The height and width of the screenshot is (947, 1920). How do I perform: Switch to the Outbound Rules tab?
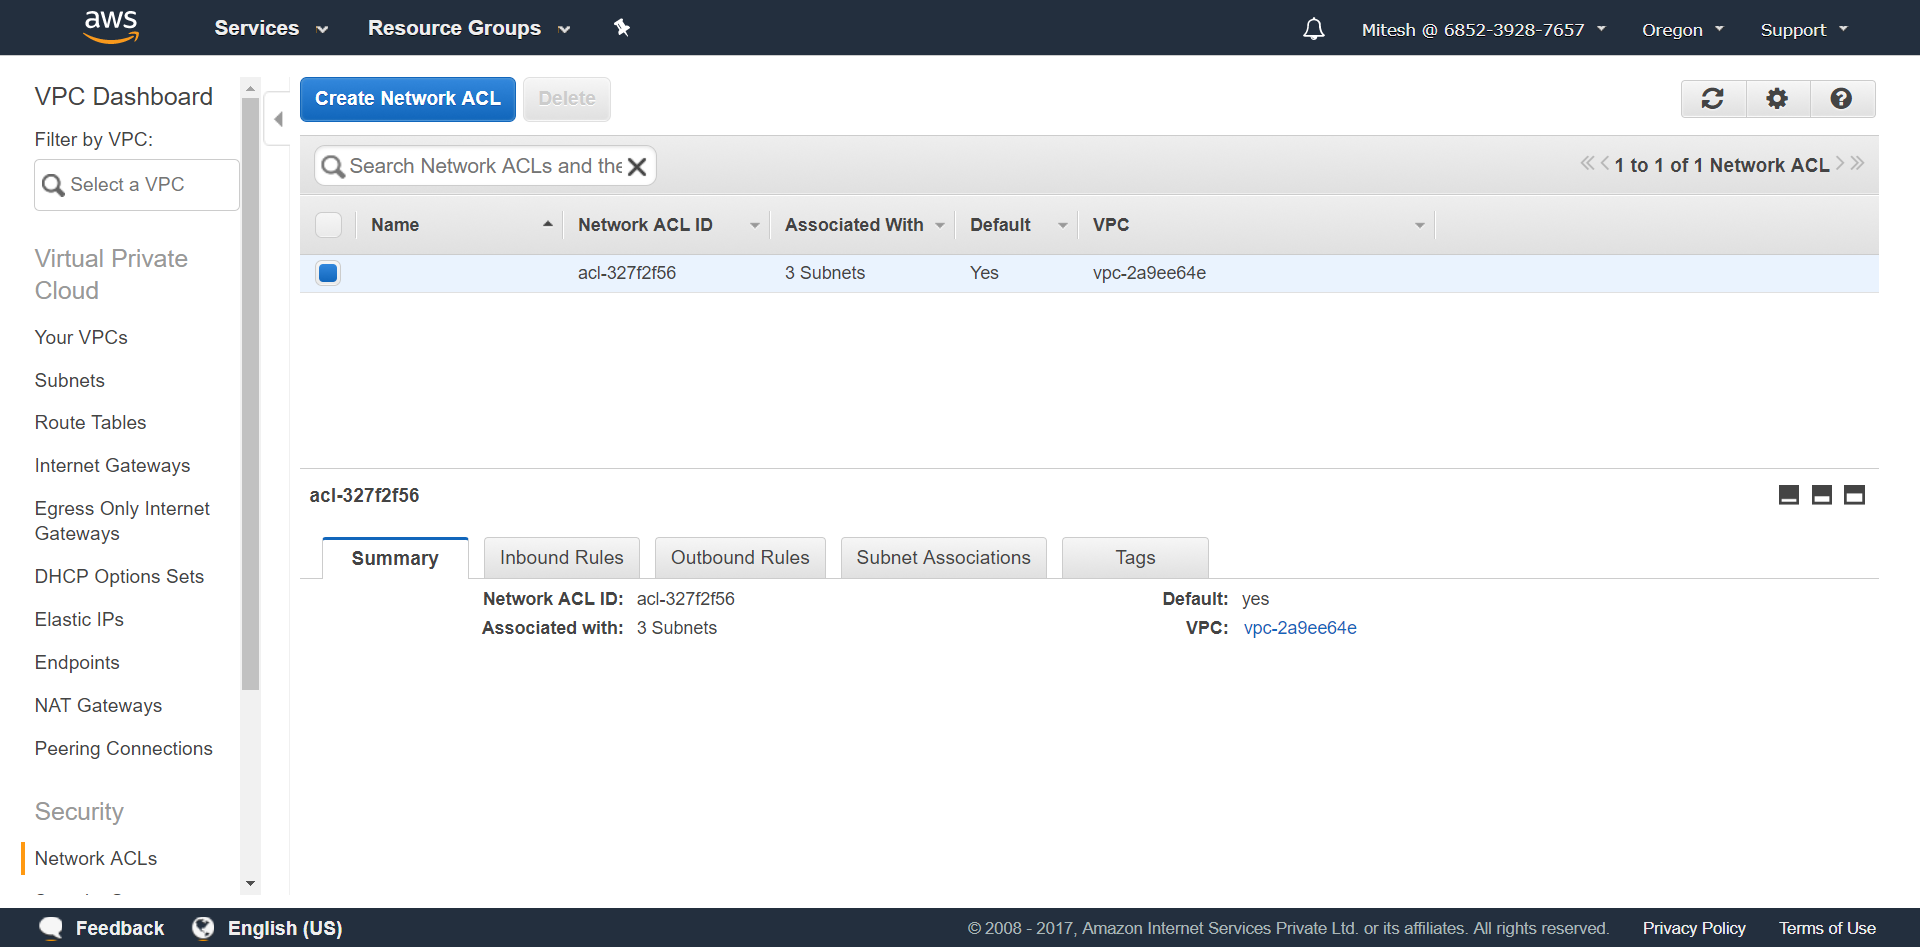[740, 557]
